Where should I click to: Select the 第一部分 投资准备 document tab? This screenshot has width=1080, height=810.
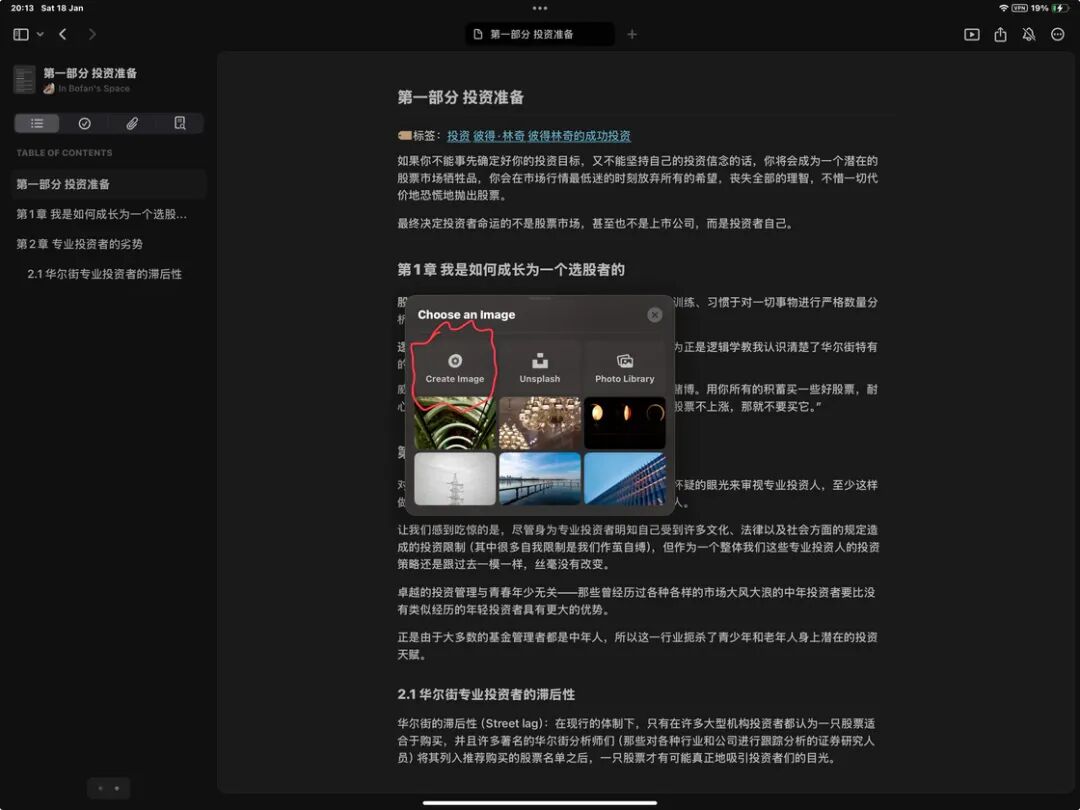[x=540, y=34]
